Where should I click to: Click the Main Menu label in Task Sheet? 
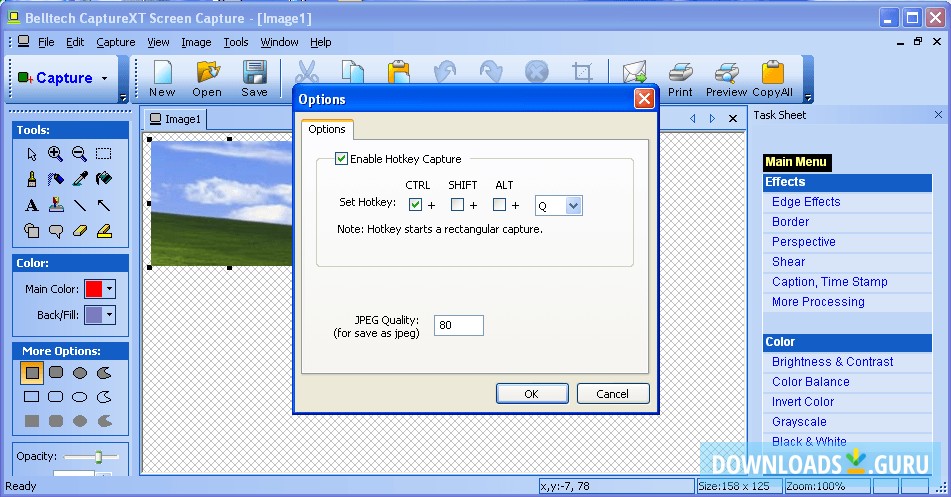796,162
